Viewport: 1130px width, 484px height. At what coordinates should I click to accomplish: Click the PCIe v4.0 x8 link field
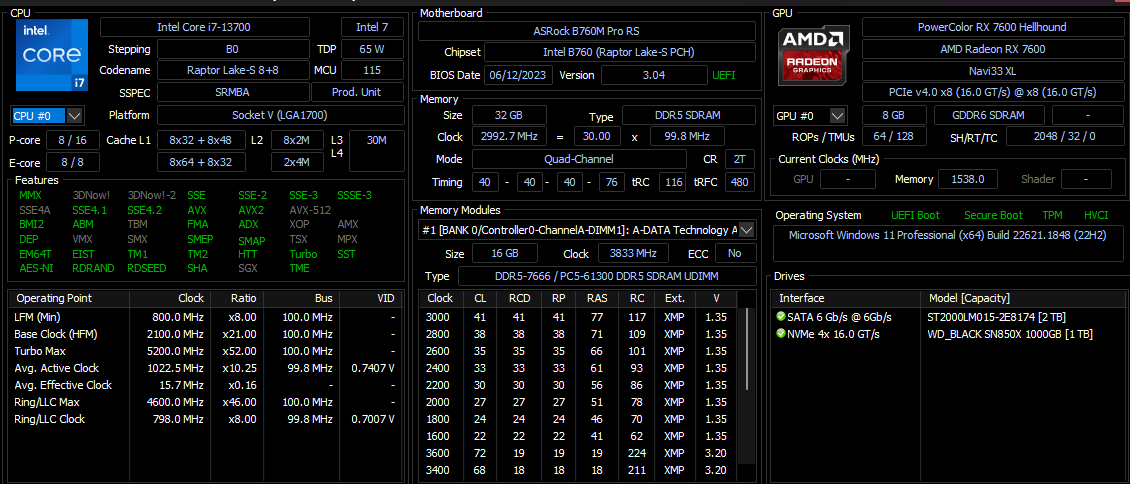[992, 92]
